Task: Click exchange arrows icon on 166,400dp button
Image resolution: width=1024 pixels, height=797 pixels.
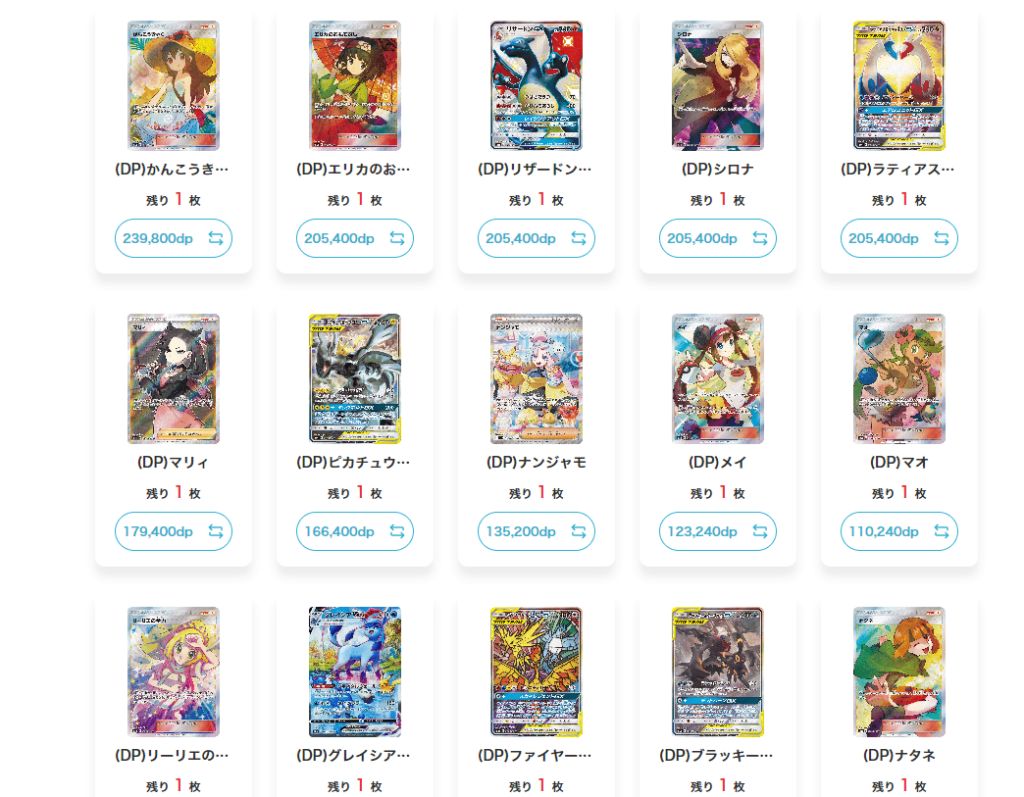Action: tap(397, 532)
